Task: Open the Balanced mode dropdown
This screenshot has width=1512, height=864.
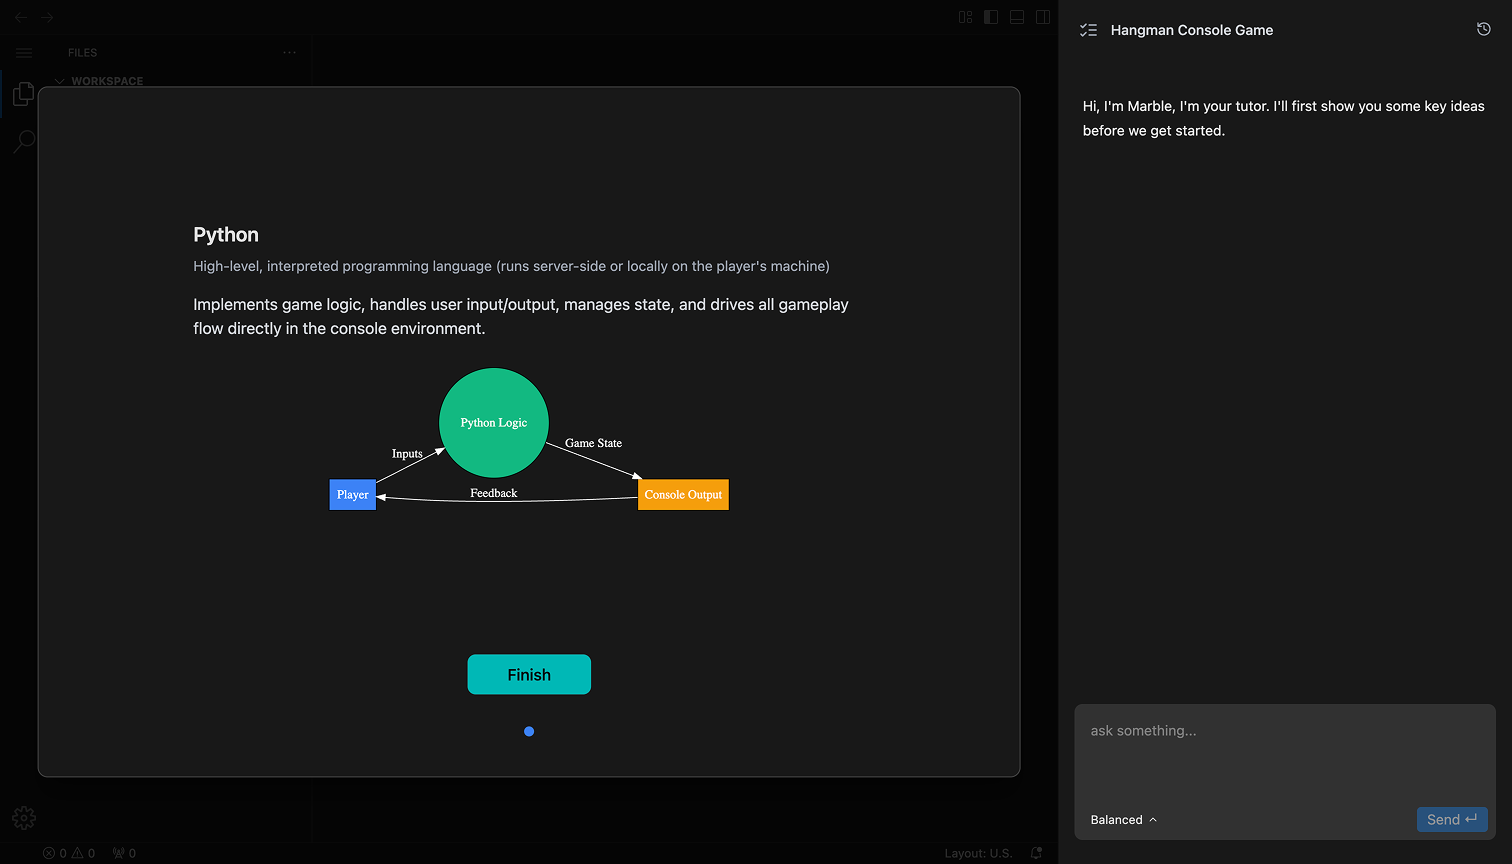Action: pos(1122,819)
